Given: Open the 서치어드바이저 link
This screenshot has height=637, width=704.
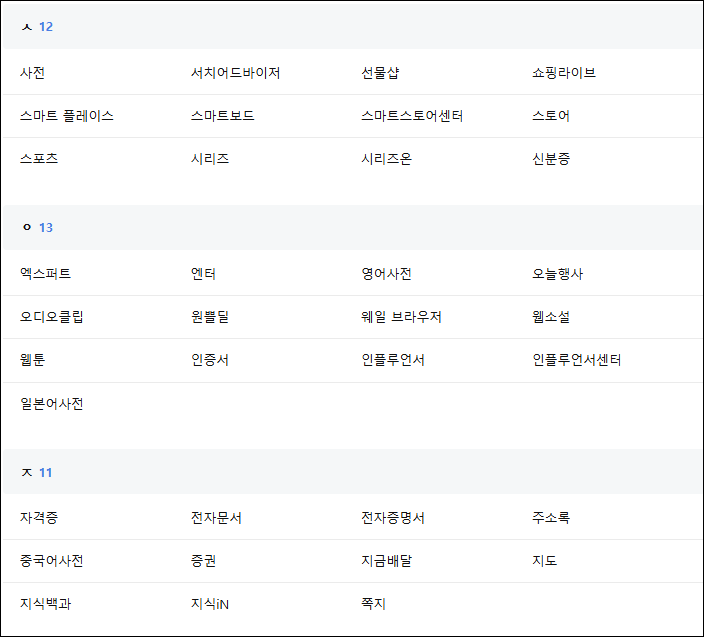Looking at the screenshot, I should pyautogui.click(x=235, y=73).
